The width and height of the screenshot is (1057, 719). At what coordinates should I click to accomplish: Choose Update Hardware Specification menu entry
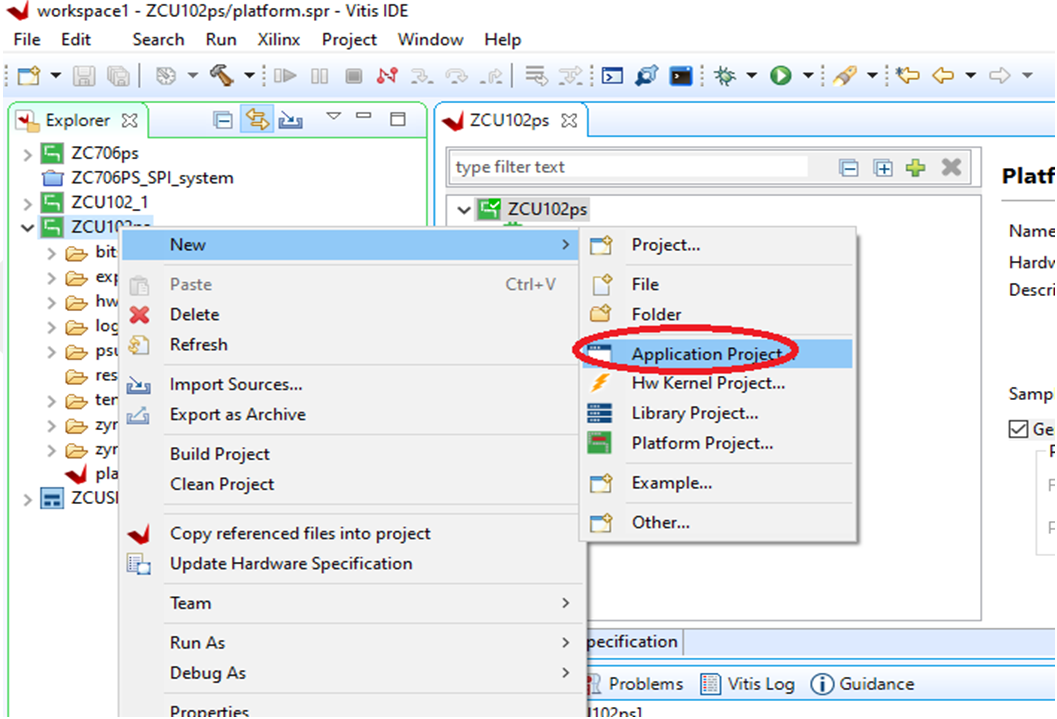click(x=290, y=564)
